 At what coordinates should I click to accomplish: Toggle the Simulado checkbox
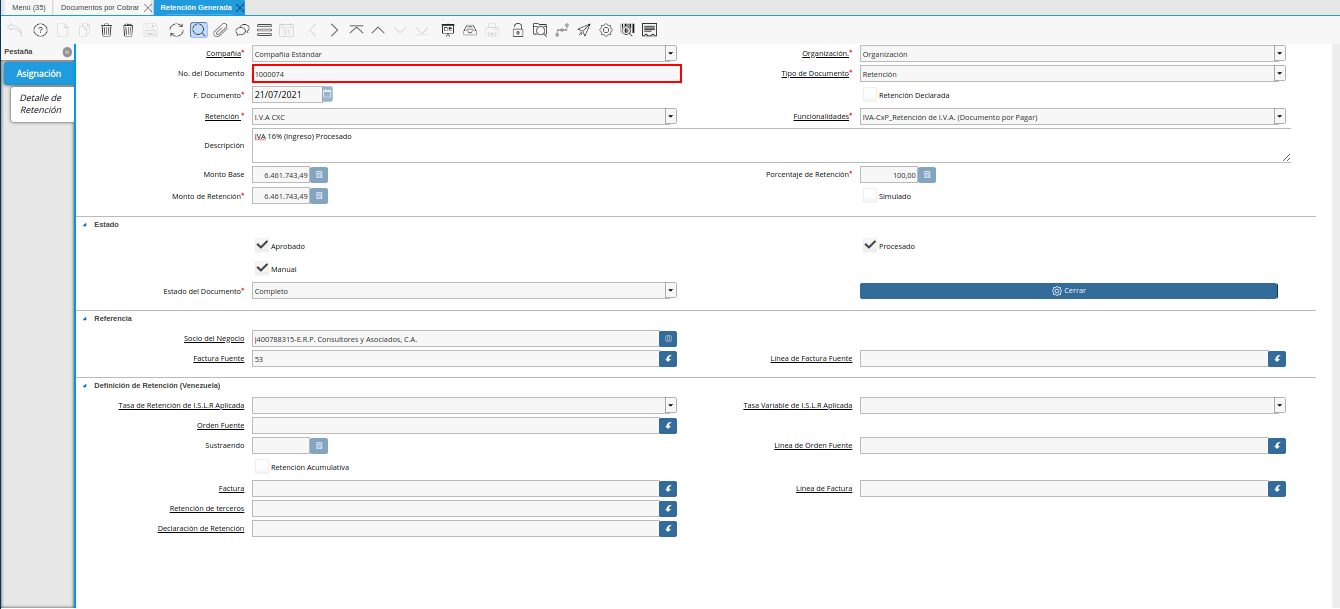point(870,196)
